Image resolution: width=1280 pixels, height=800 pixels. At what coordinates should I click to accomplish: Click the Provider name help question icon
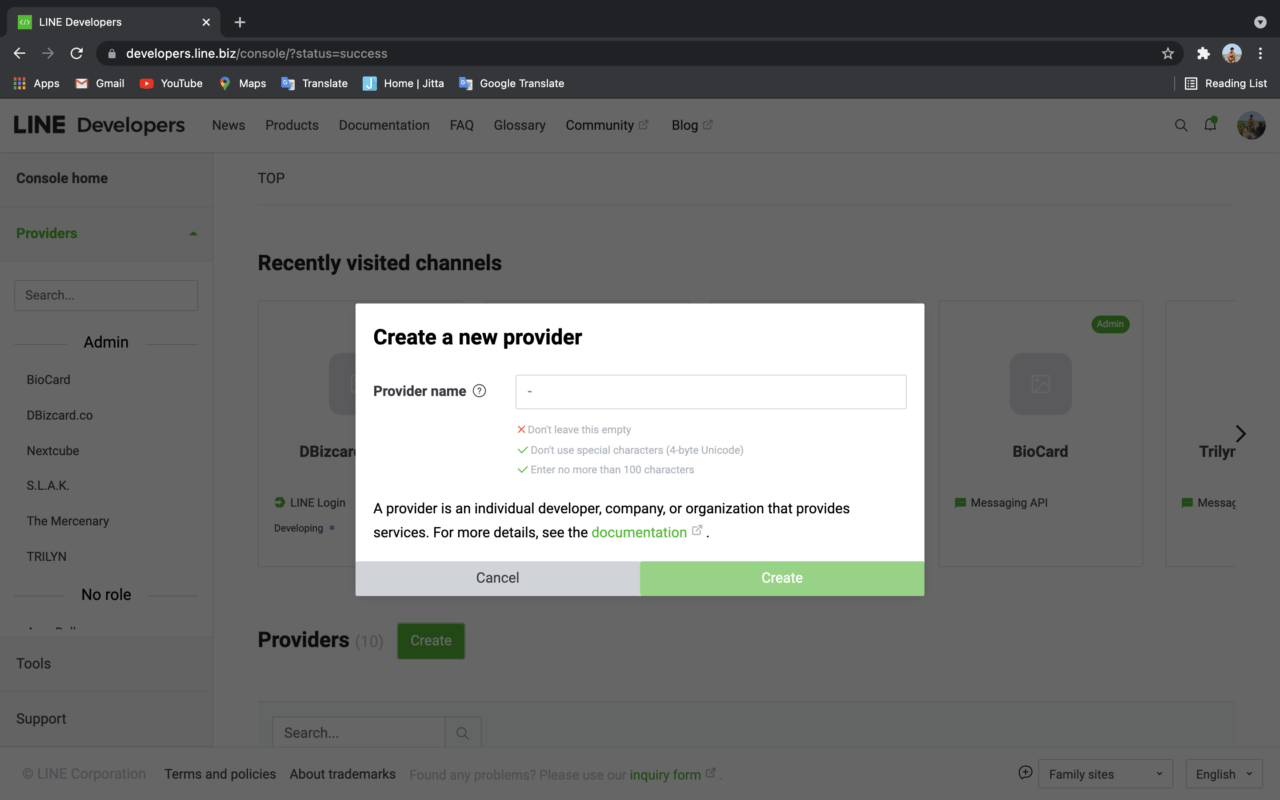(x=479, y=391)
